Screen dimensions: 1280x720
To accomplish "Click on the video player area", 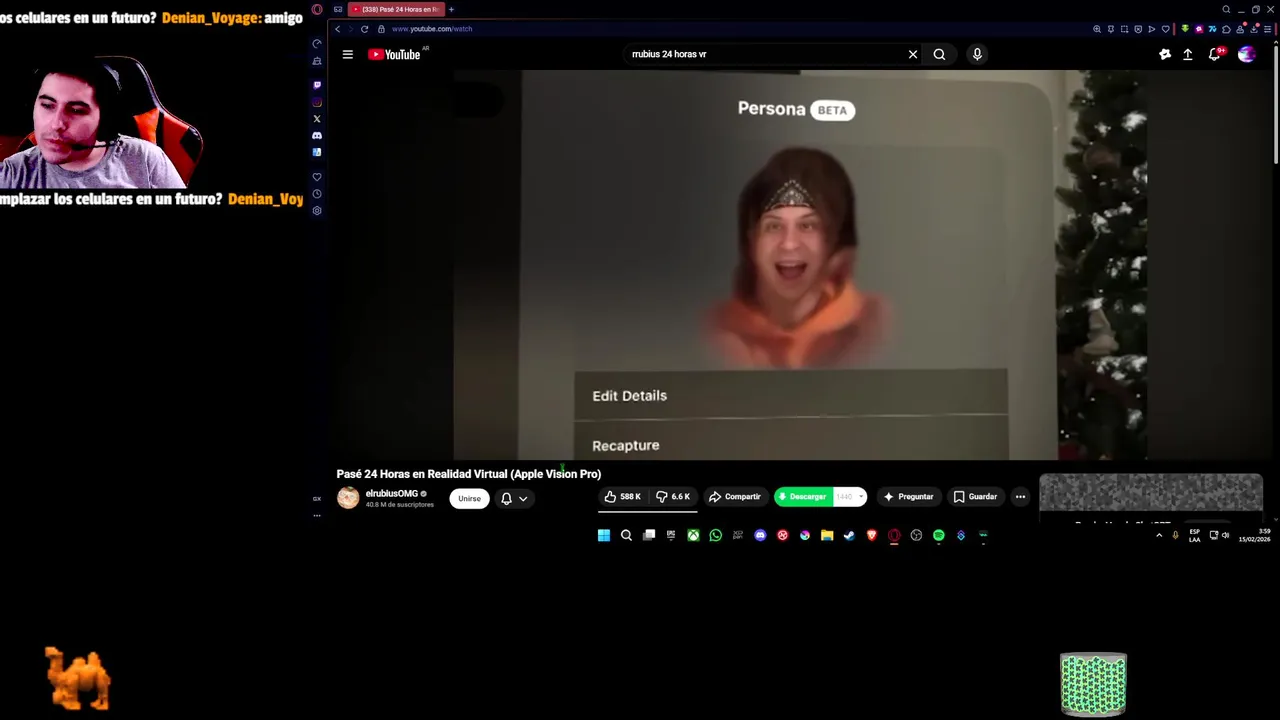I will coord(800,265).
